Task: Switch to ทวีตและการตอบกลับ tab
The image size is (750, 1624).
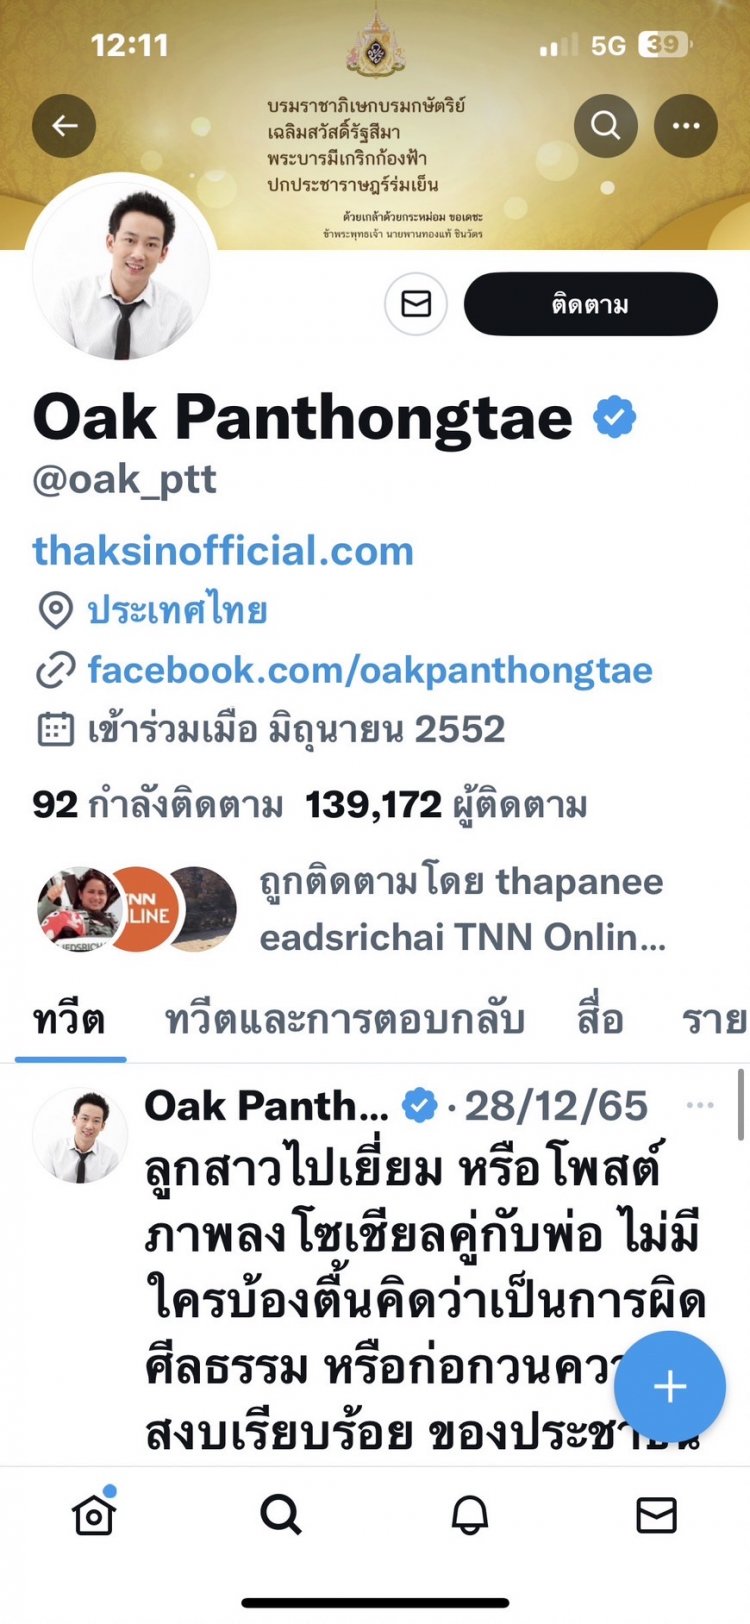Action: [x=345, y=1020]
